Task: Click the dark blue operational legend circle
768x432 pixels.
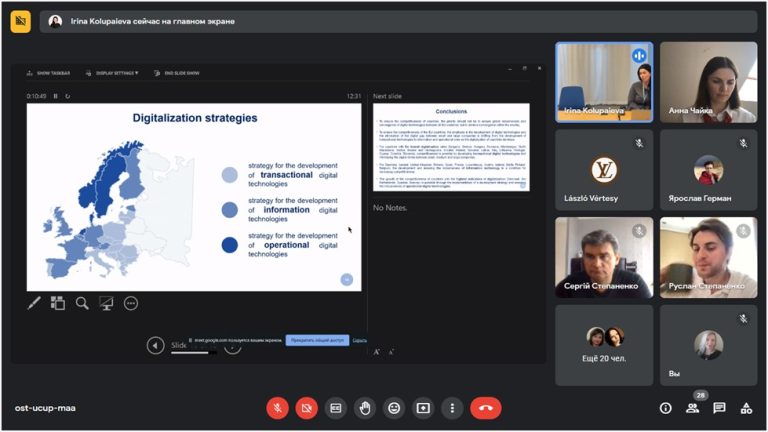Action: pos(230,245)
